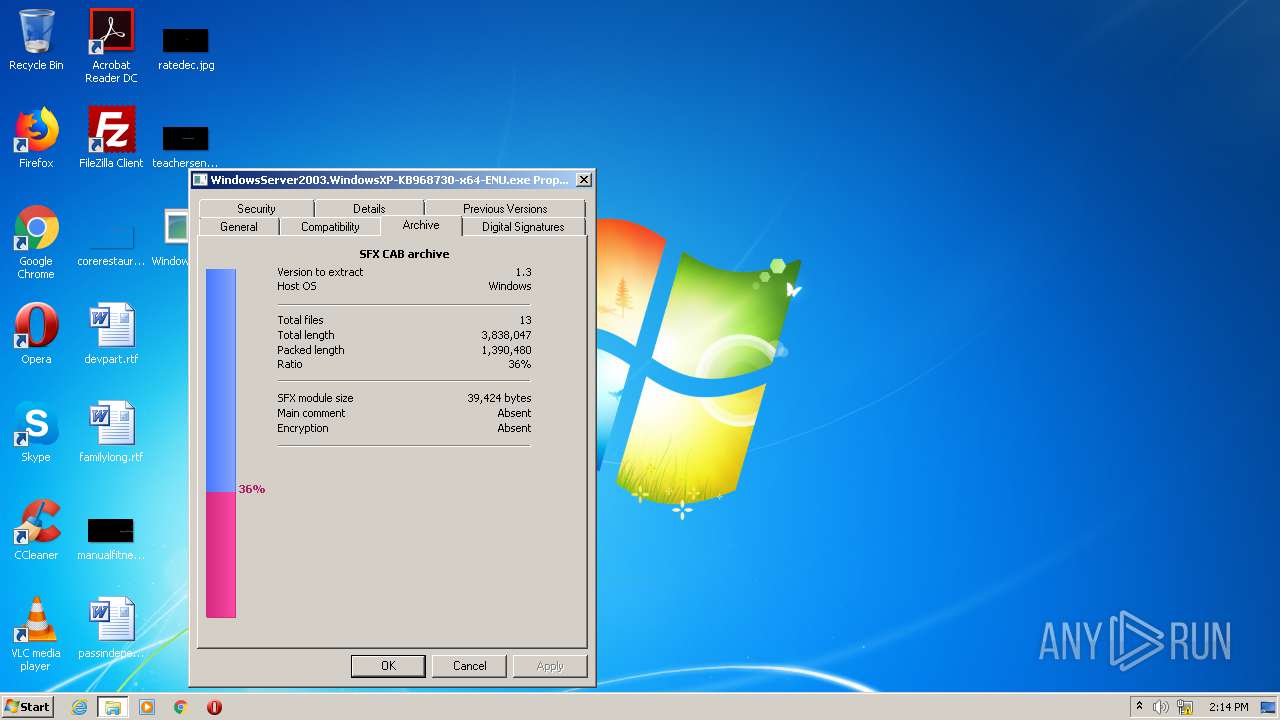
Task: Open Opera browser shortcut
Action: click(x=36, y=334)
